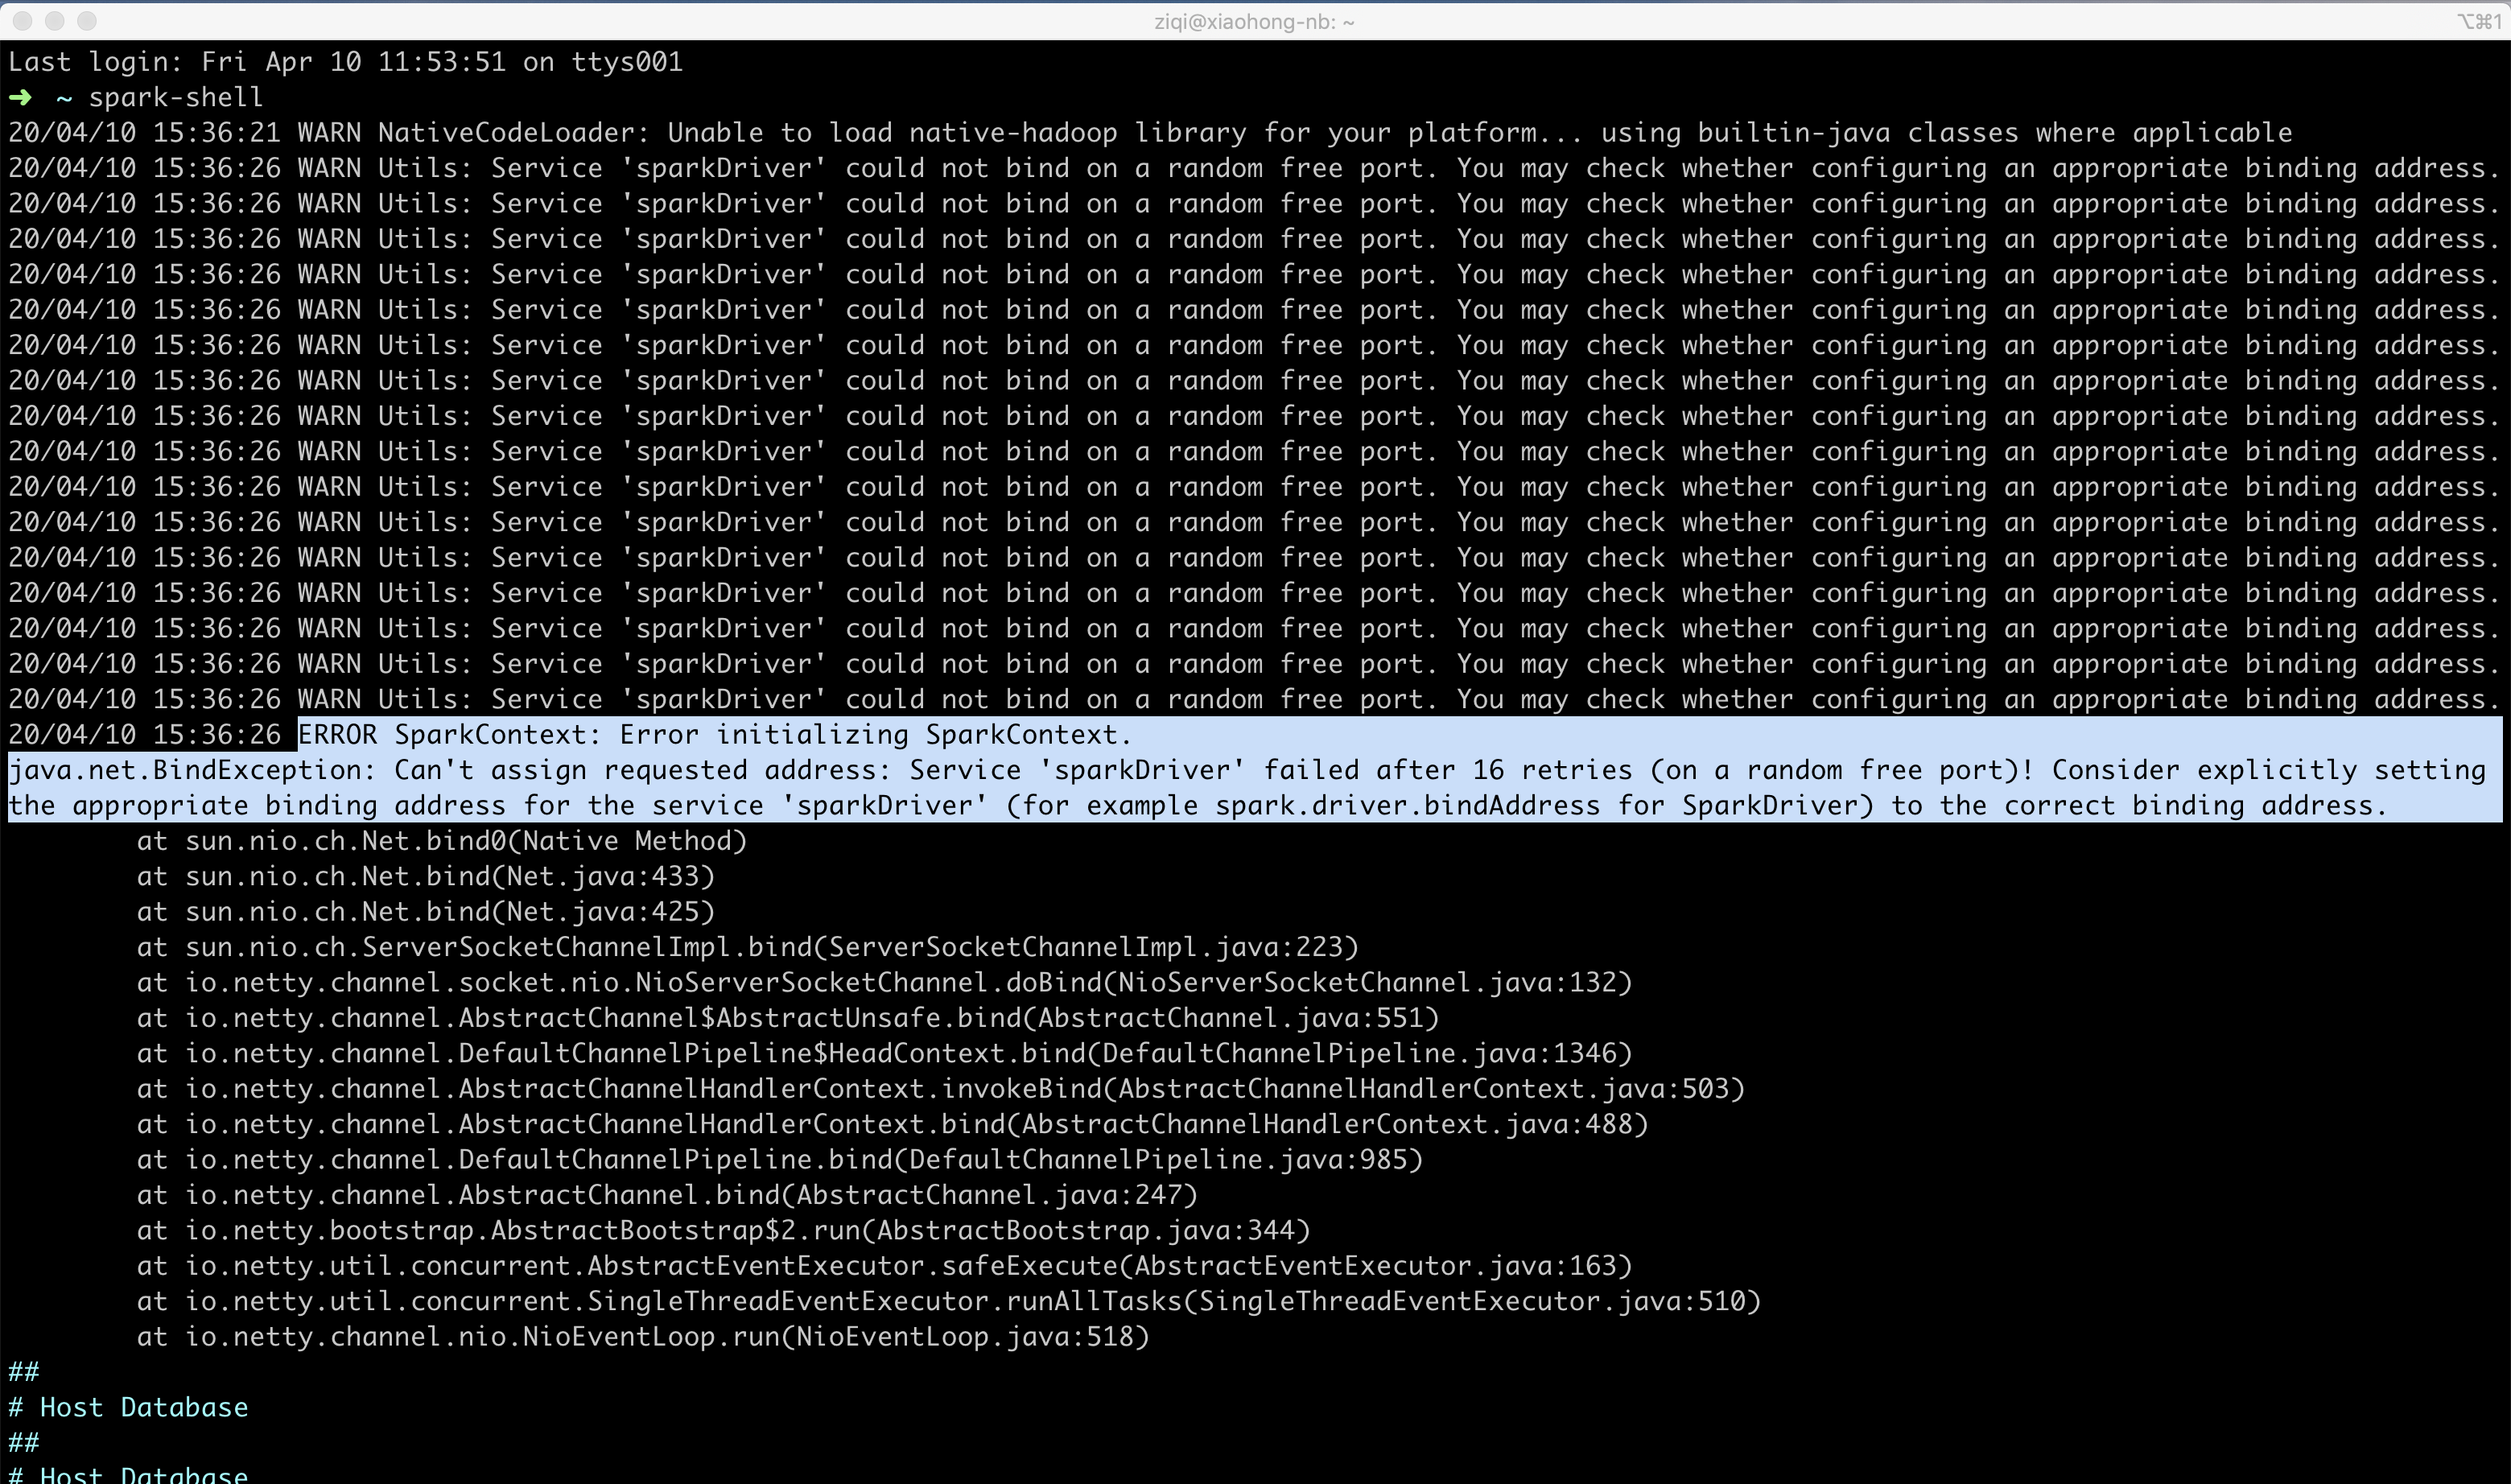Click the gray close window button
The width and height of the screenshot is (2511, 1484).
tap(22, 21)
